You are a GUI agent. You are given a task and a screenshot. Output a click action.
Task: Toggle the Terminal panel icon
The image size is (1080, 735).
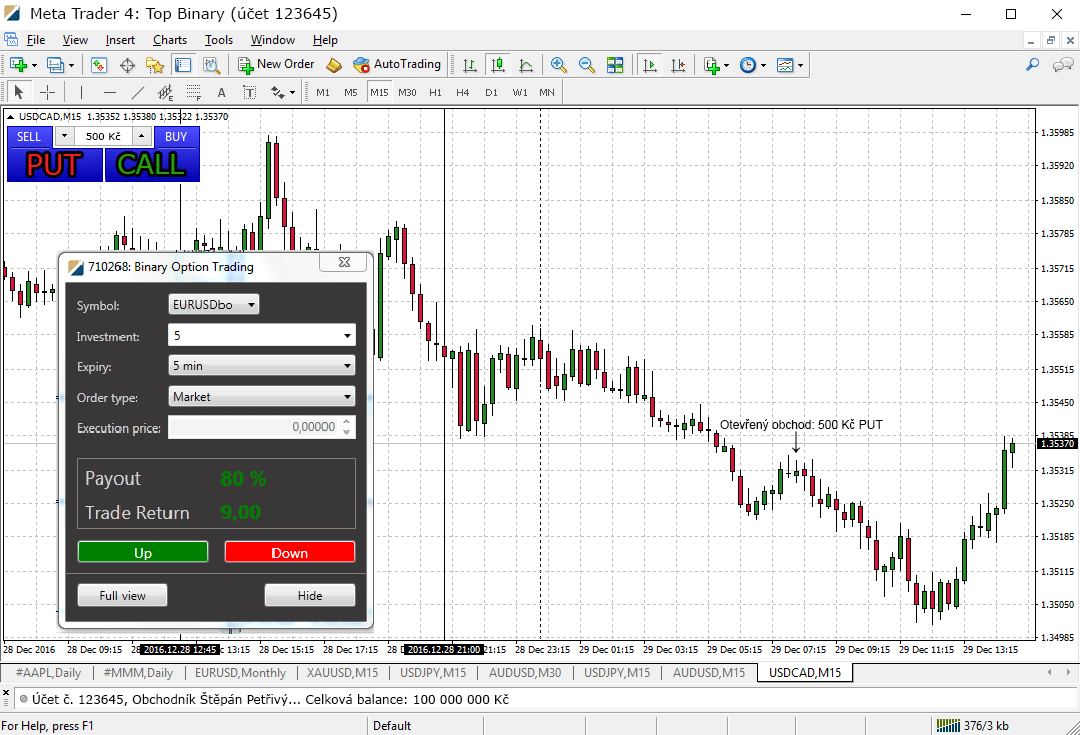point(183,65)
